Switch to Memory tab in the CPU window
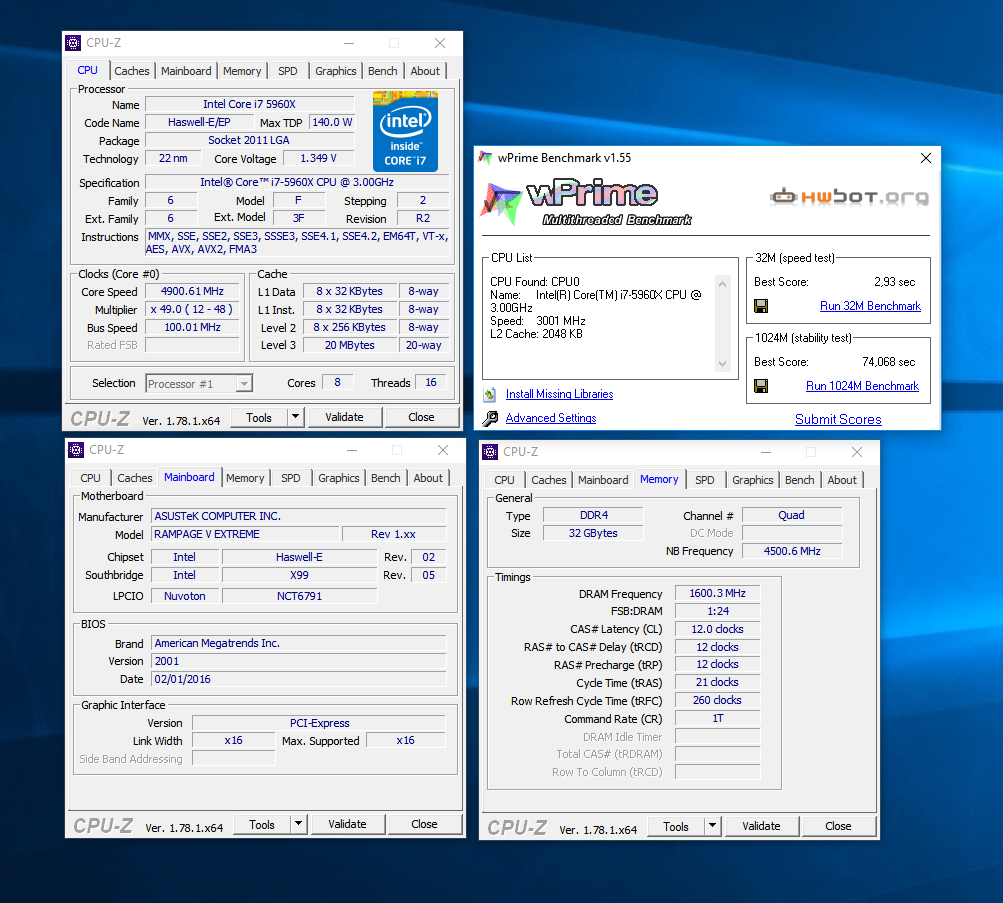The height and width of the screenshot is (903, 1003). coord(242,71)
